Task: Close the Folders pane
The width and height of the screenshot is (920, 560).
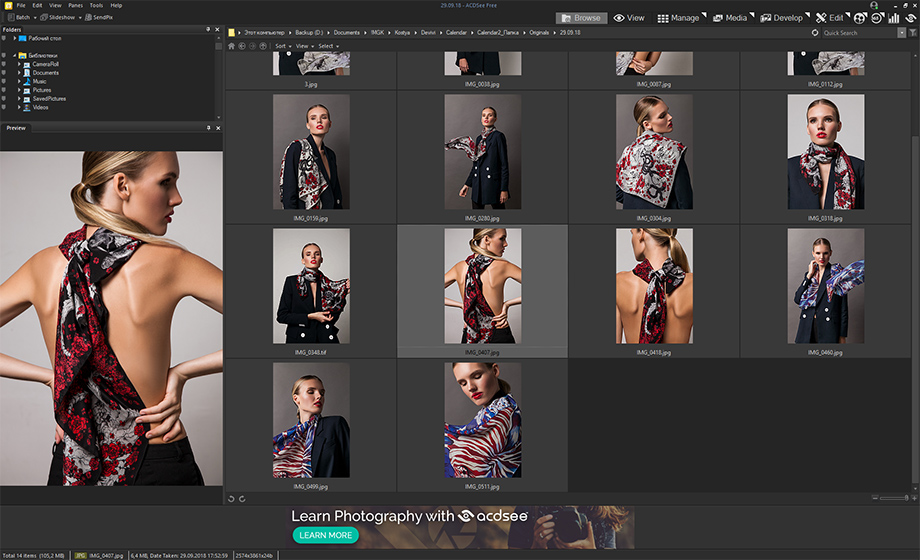Action: pos(218,29)
